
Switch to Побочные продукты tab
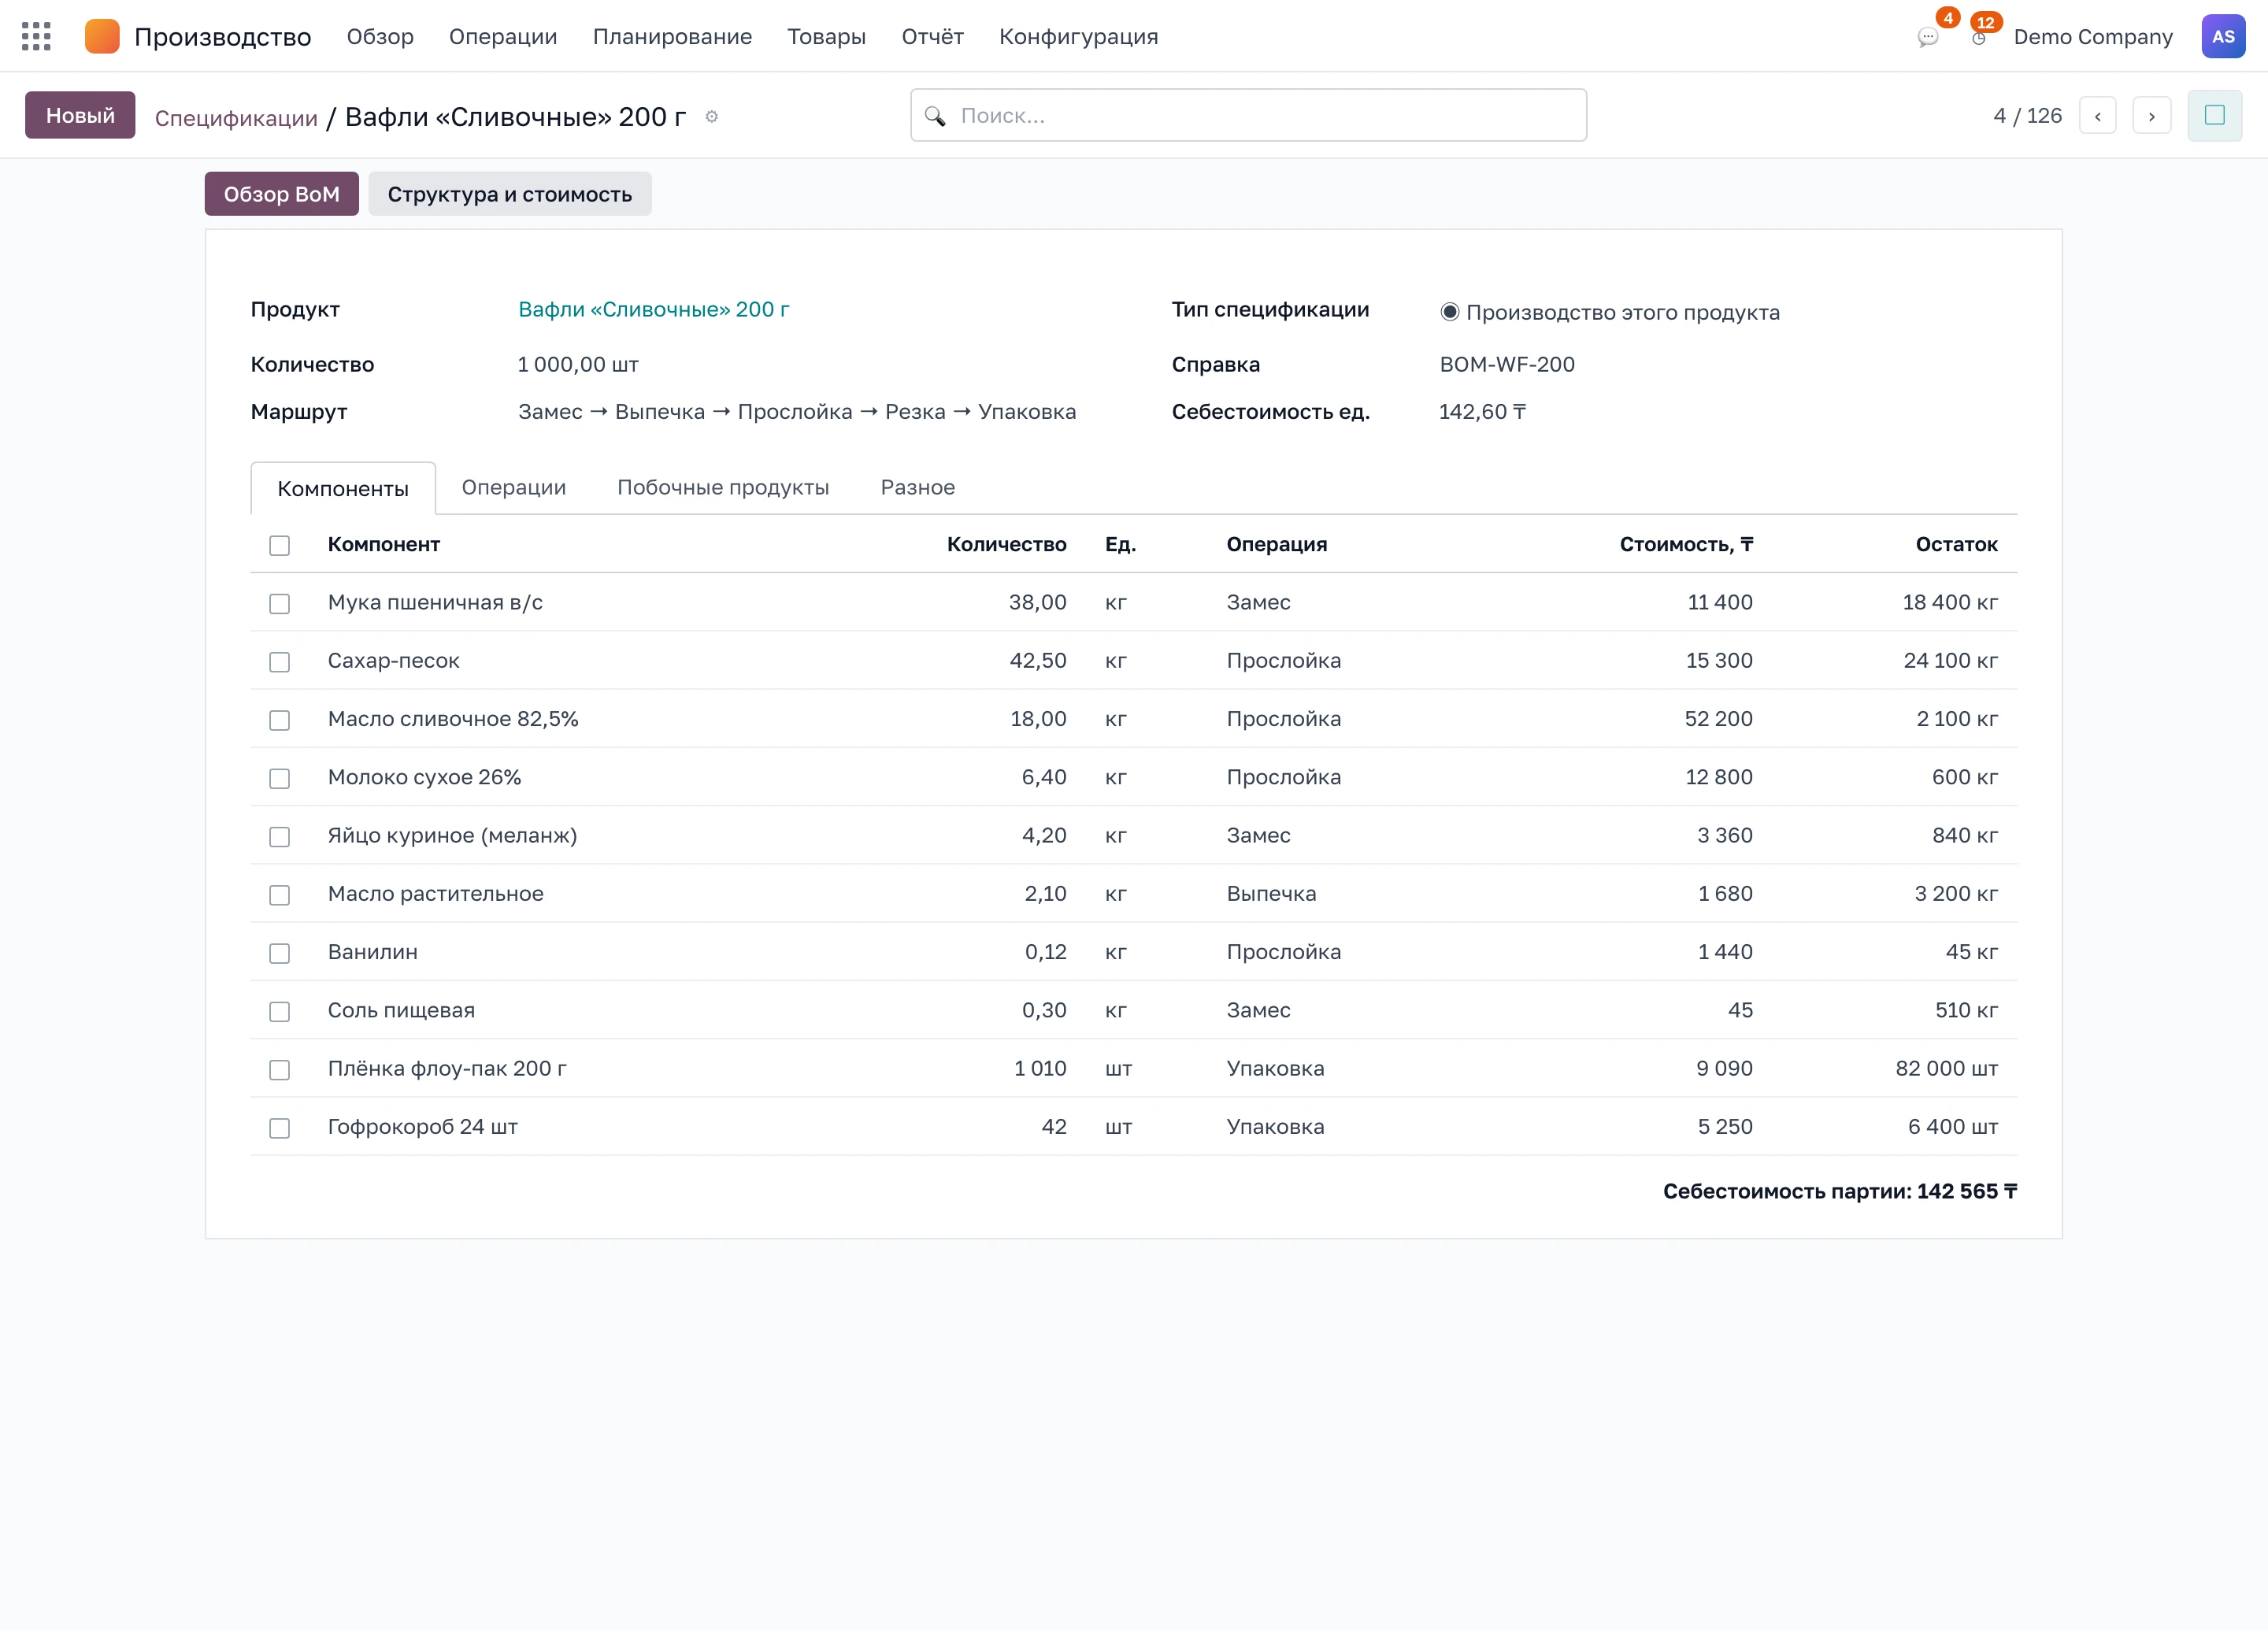coord(723,487)
